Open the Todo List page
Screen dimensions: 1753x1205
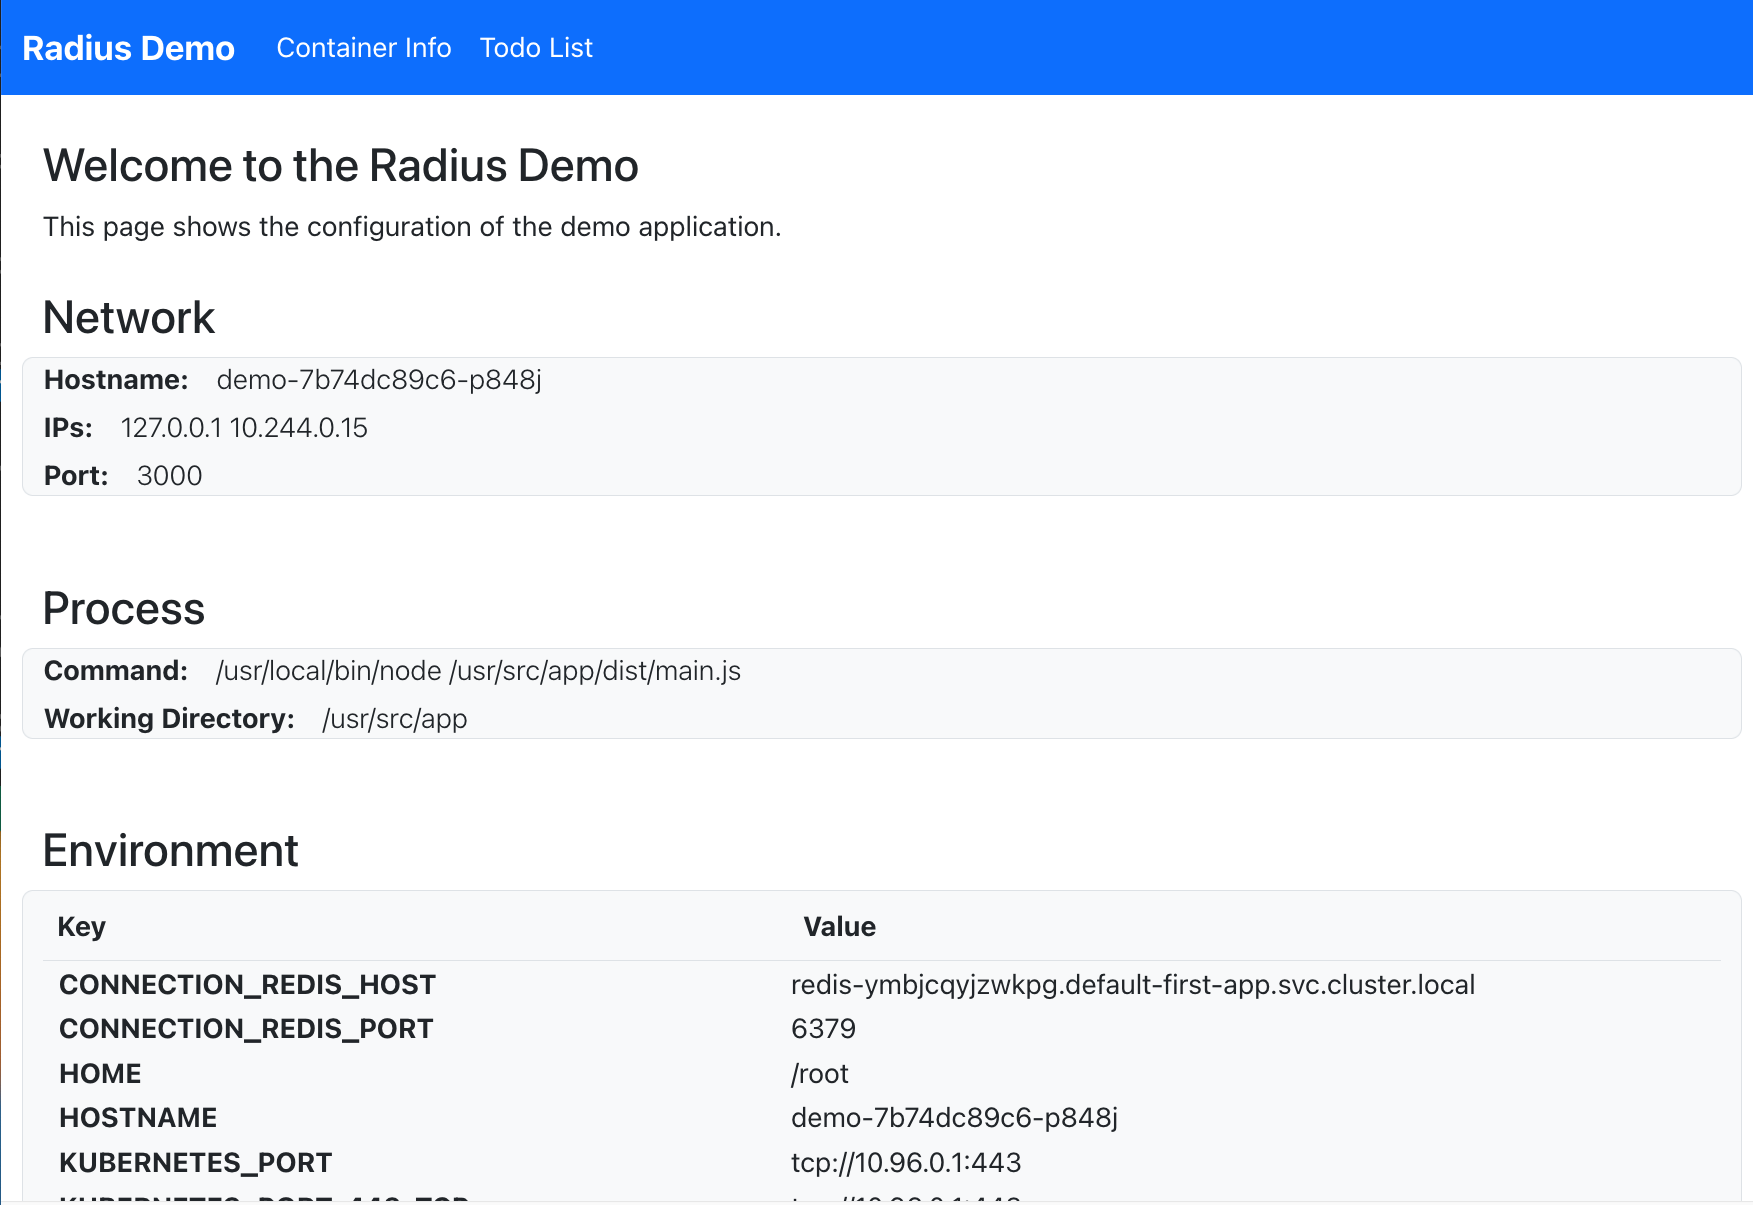(x=537, y=47)
